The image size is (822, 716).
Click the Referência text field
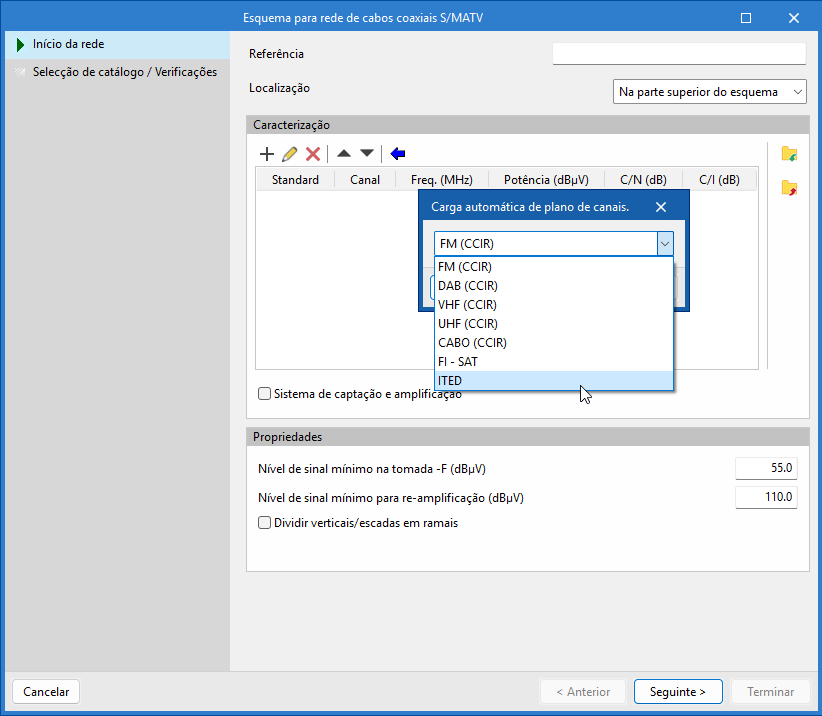point(679,54)
